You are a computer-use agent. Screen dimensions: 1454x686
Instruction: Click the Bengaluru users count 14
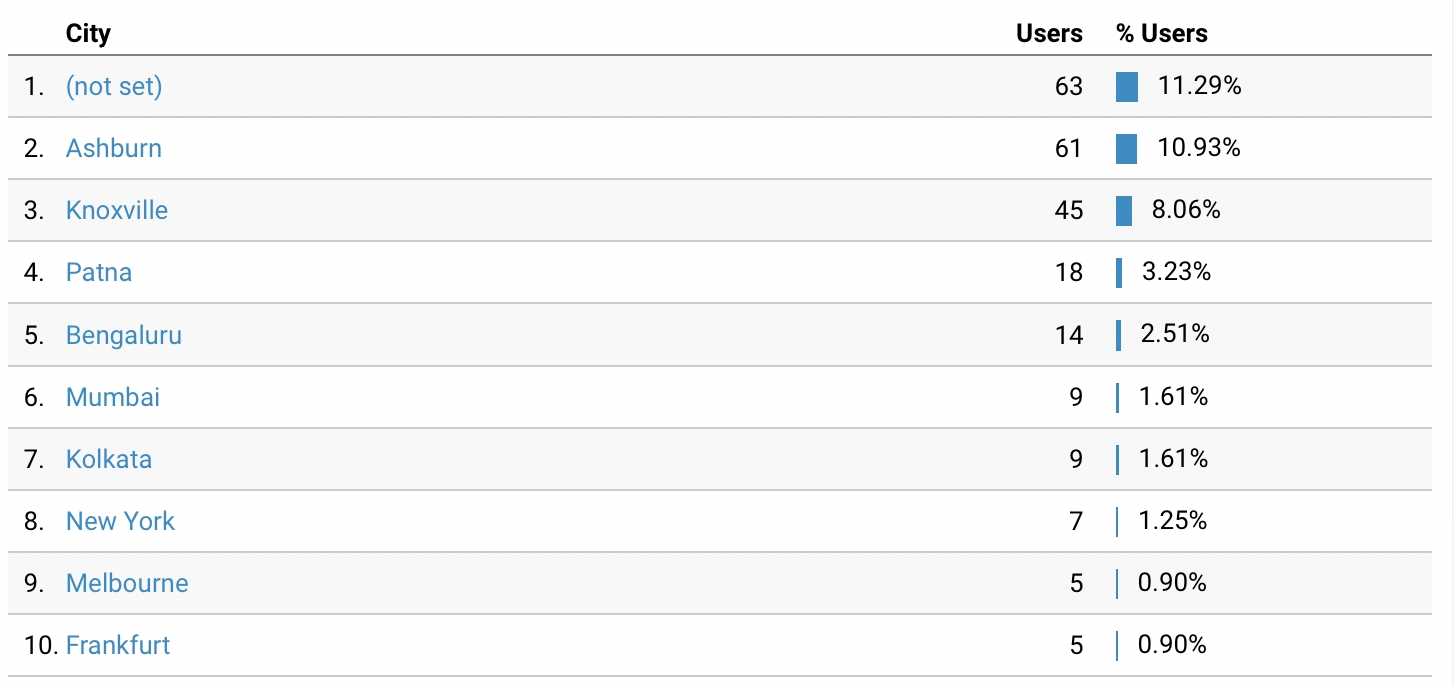click(x=1068, y=335)
